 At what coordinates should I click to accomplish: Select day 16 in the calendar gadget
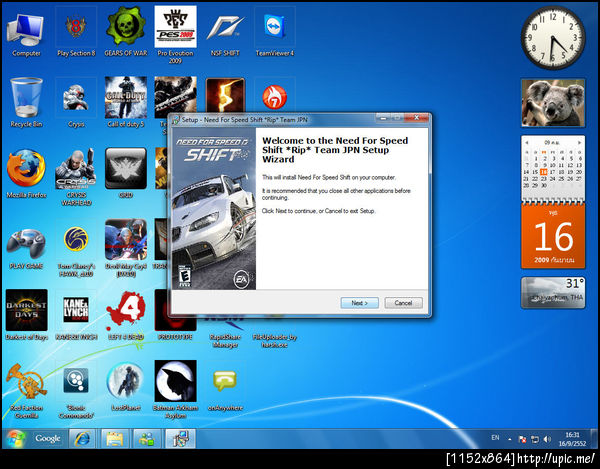(x=543, y=172)
